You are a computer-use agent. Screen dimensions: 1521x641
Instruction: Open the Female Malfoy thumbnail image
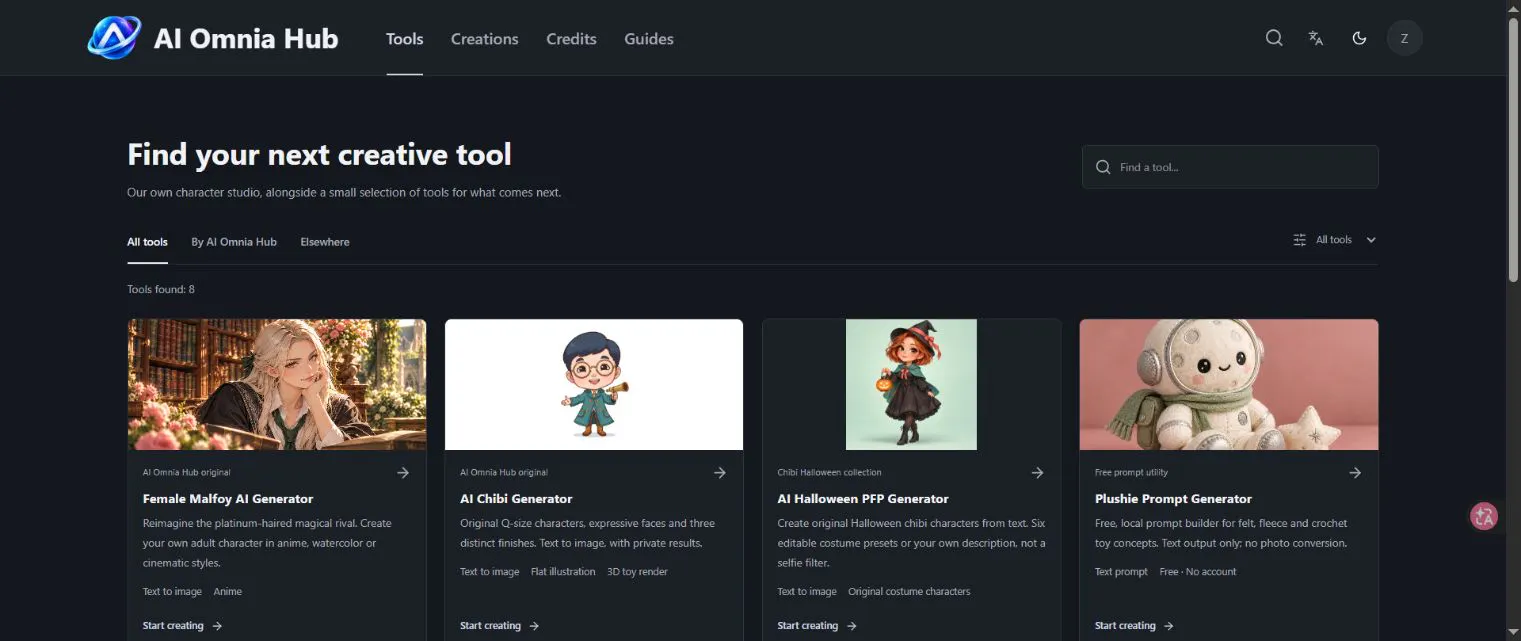277,385
